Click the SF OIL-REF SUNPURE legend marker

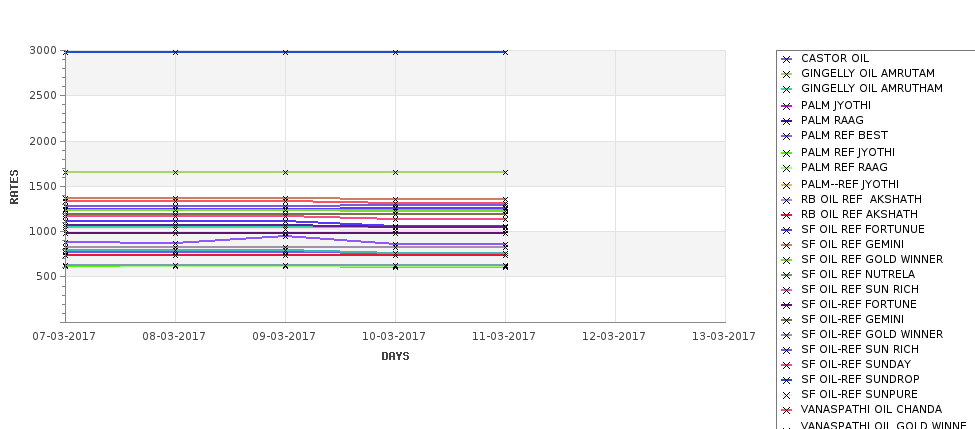pos(786,395)
